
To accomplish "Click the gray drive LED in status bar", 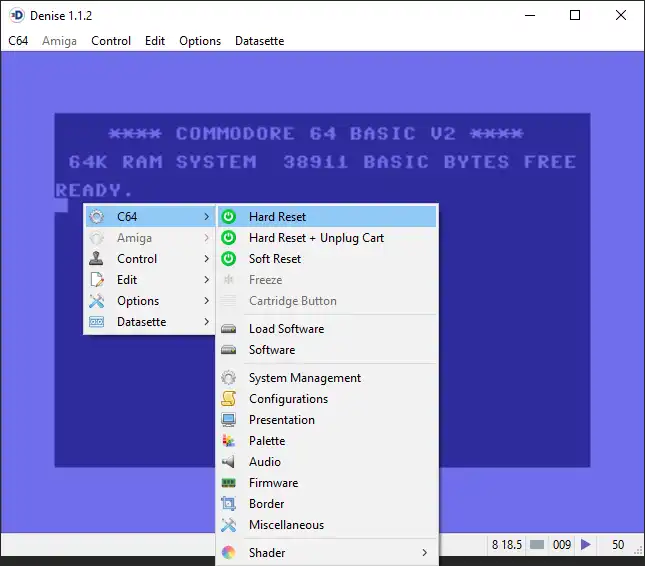I will click(x=537, y=545).
